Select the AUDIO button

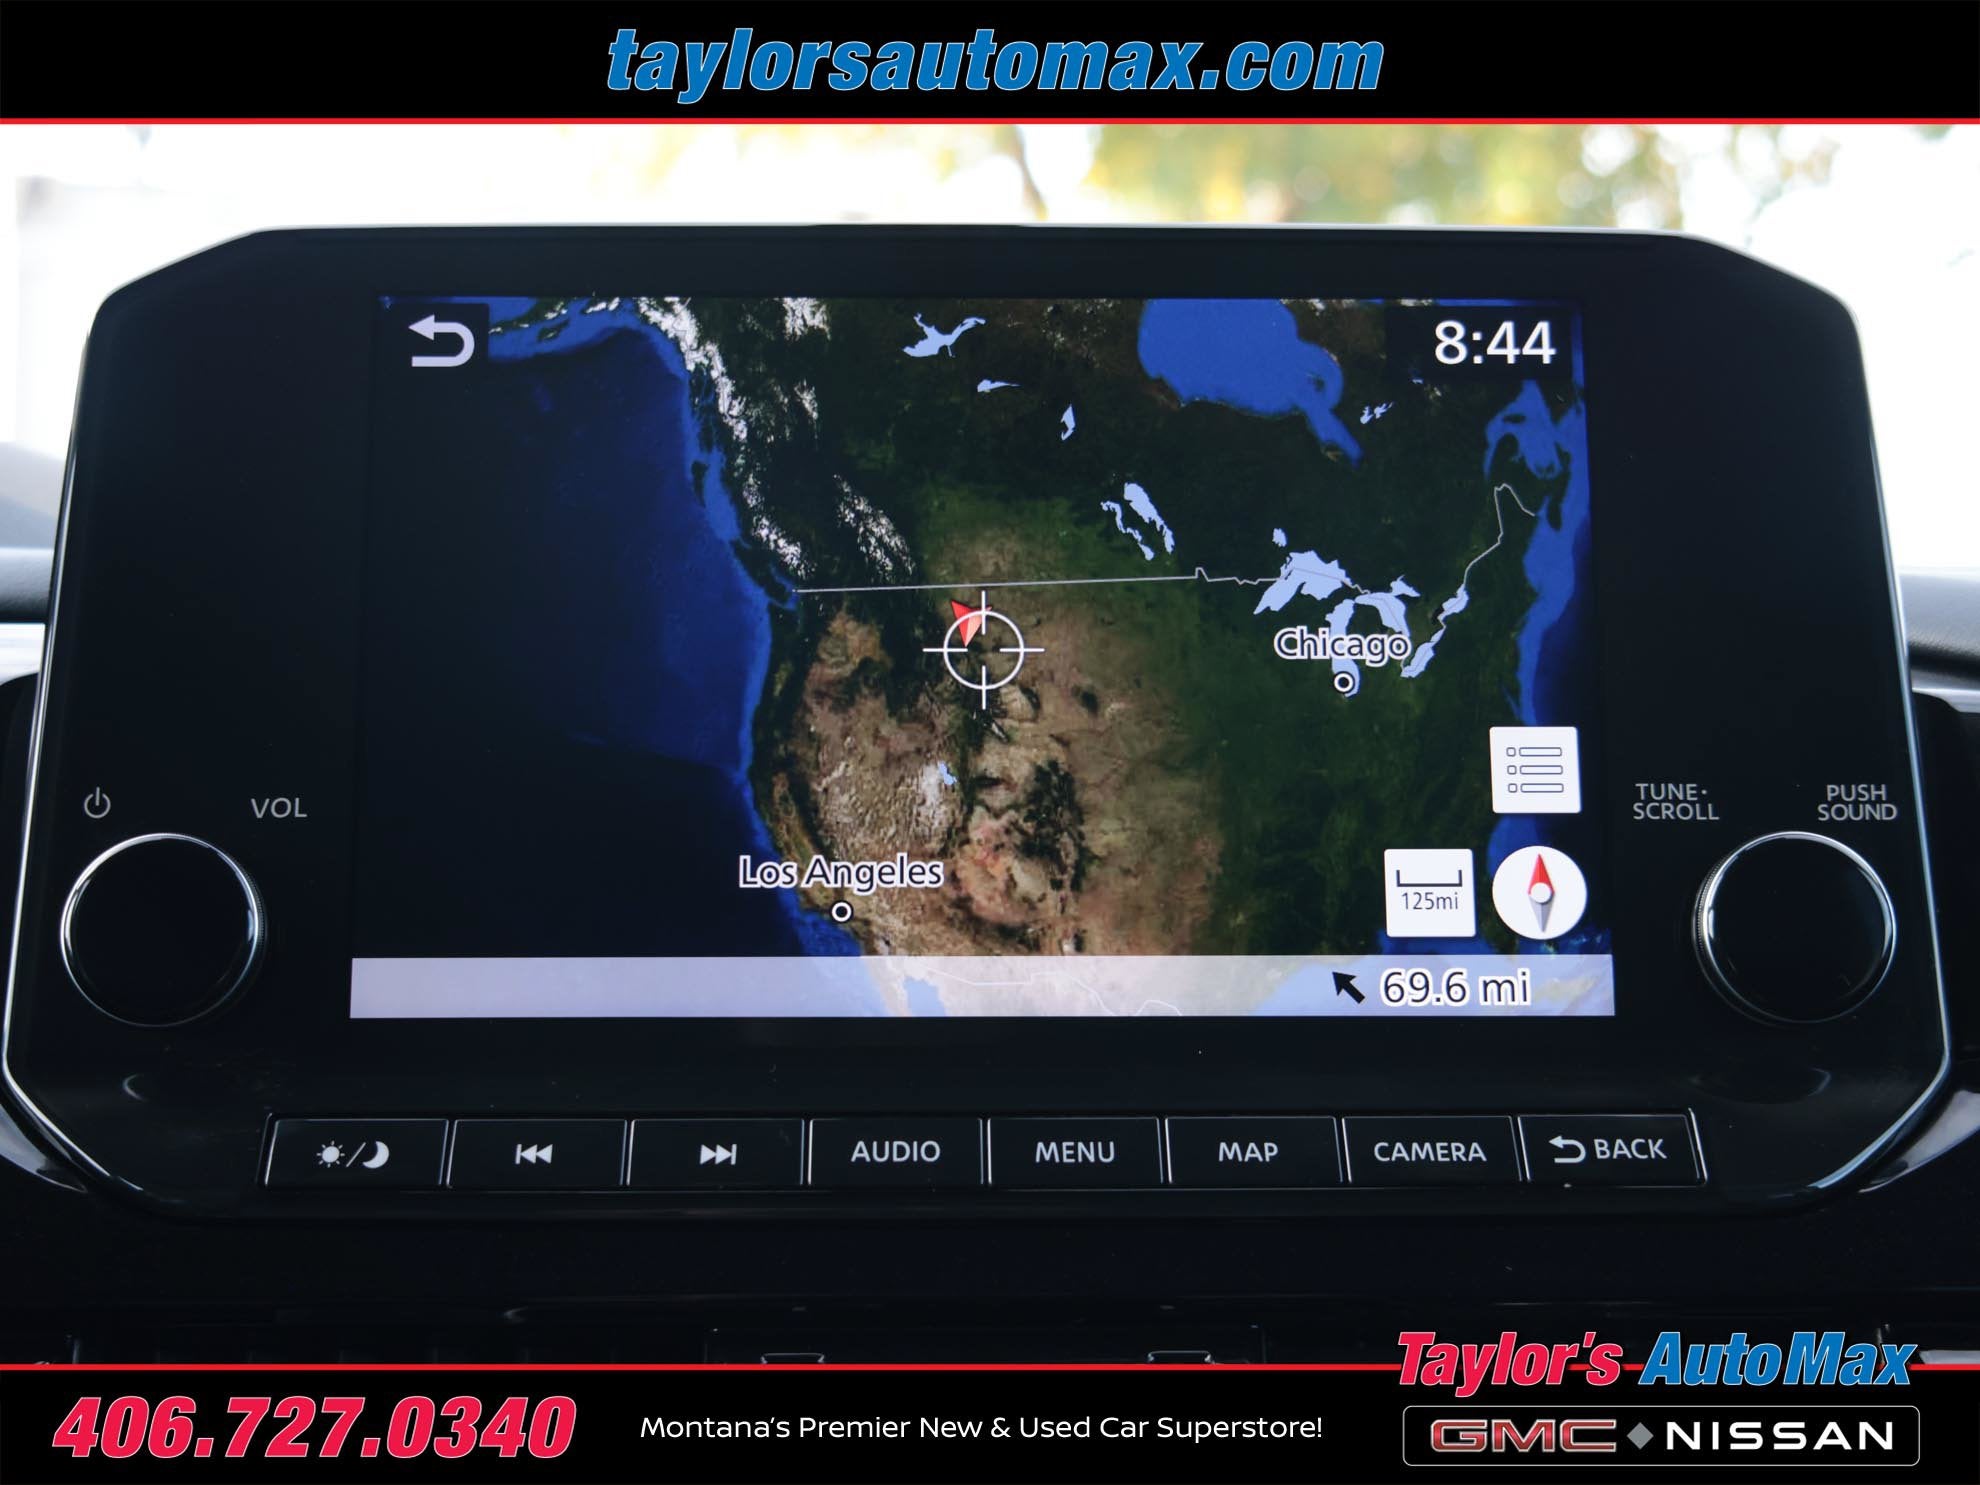pyautogui.click(x=895, y=1152)
